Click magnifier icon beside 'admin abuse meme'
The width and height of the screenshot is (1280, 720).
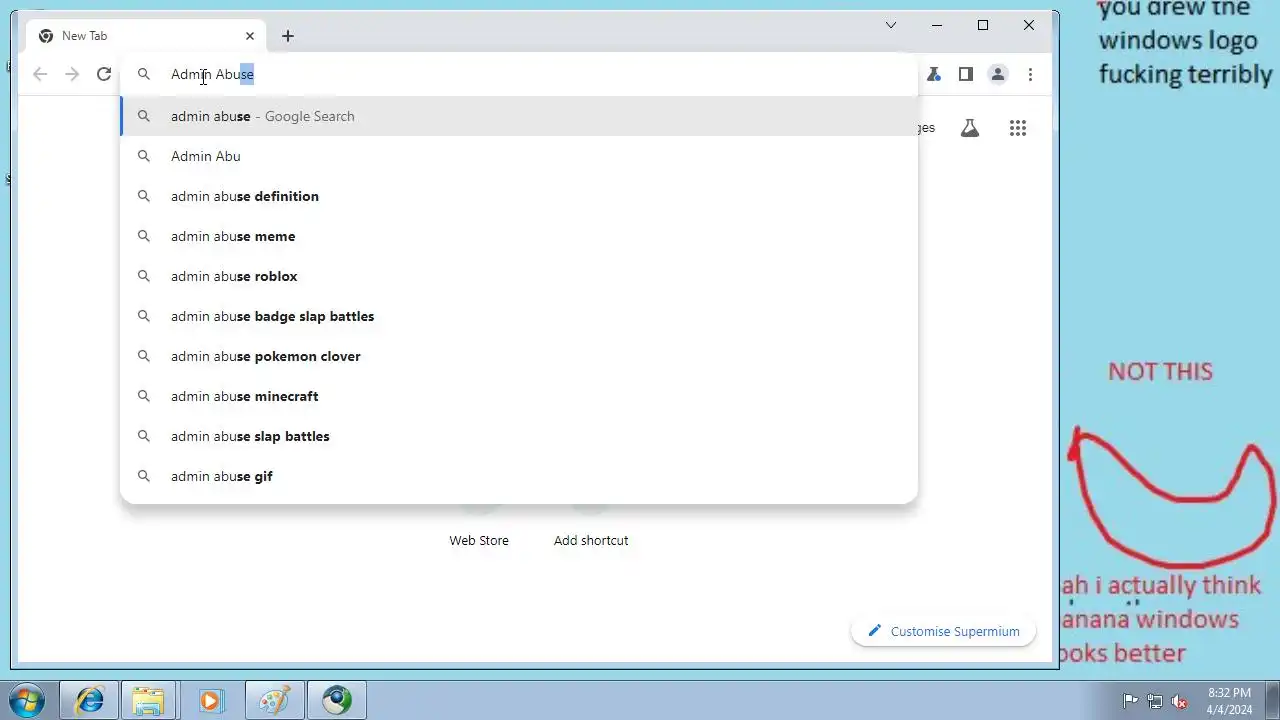(144, 236)
